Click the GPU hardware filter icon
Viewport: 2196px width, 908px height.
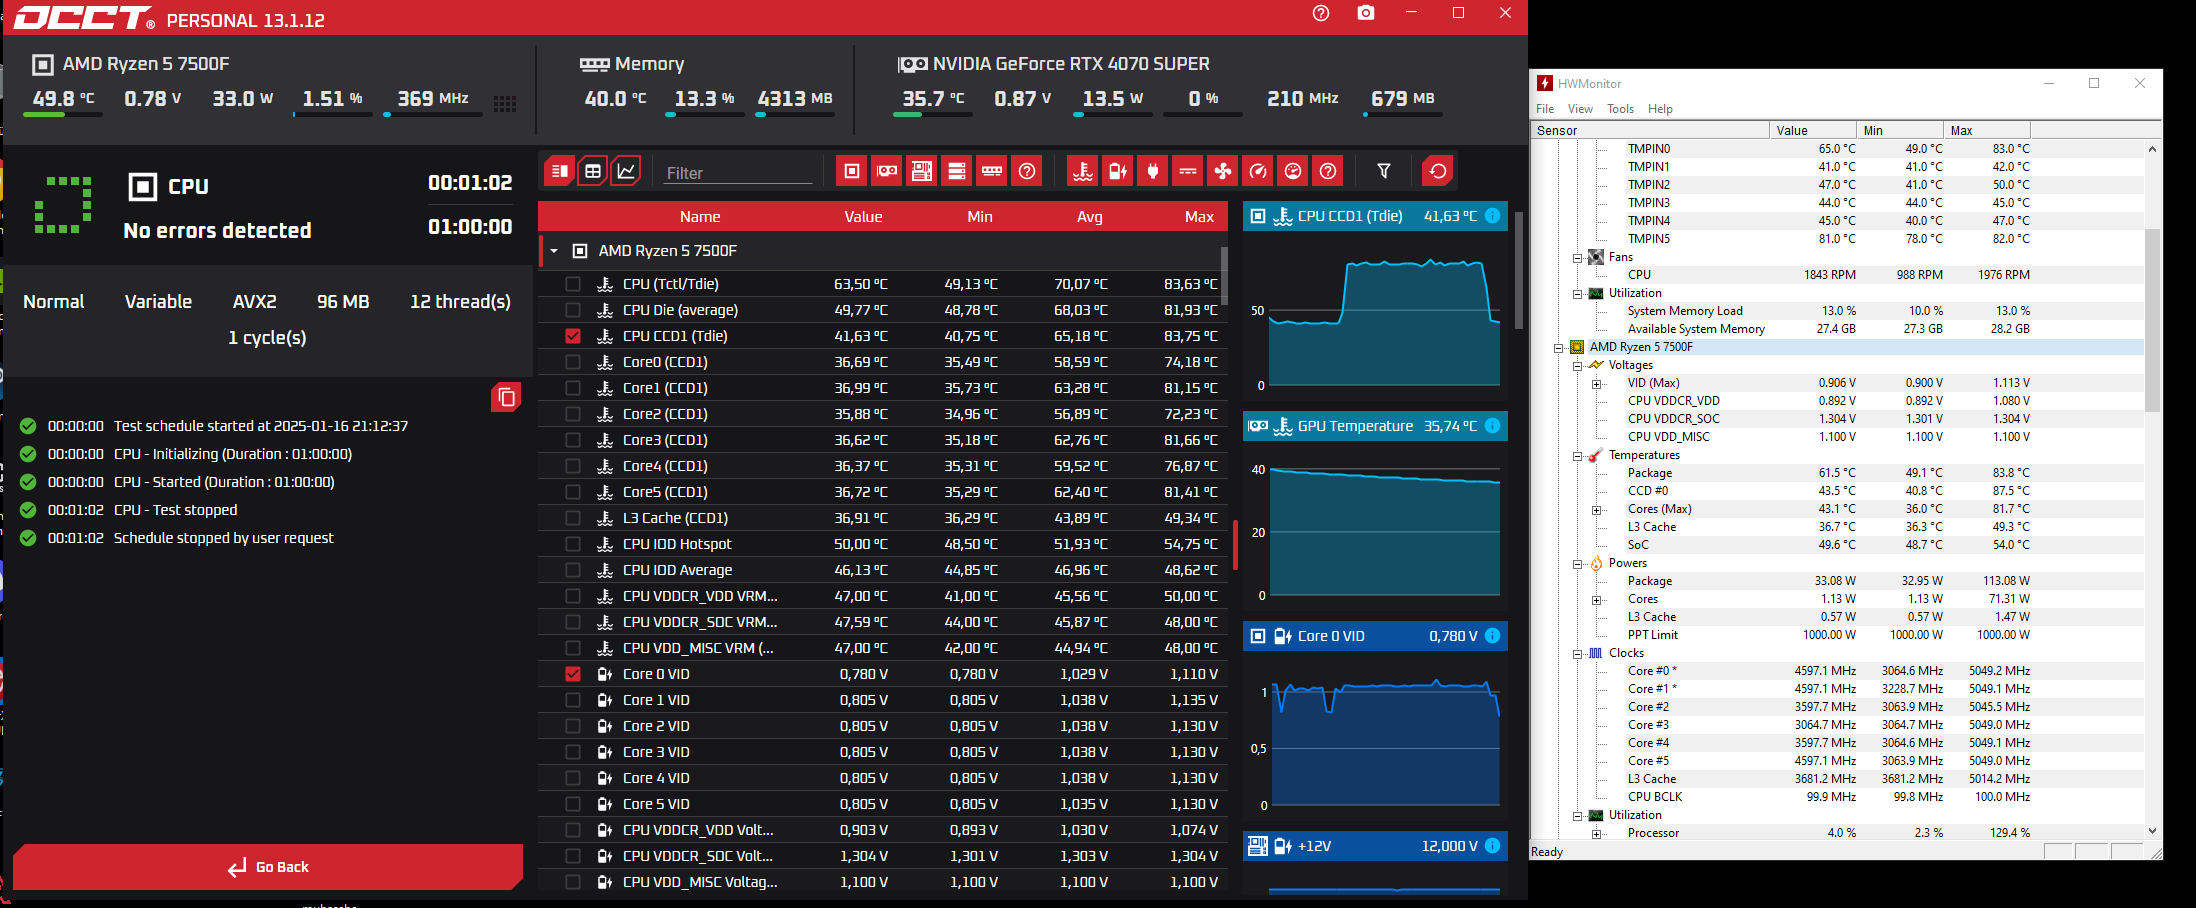click(887, 171)
